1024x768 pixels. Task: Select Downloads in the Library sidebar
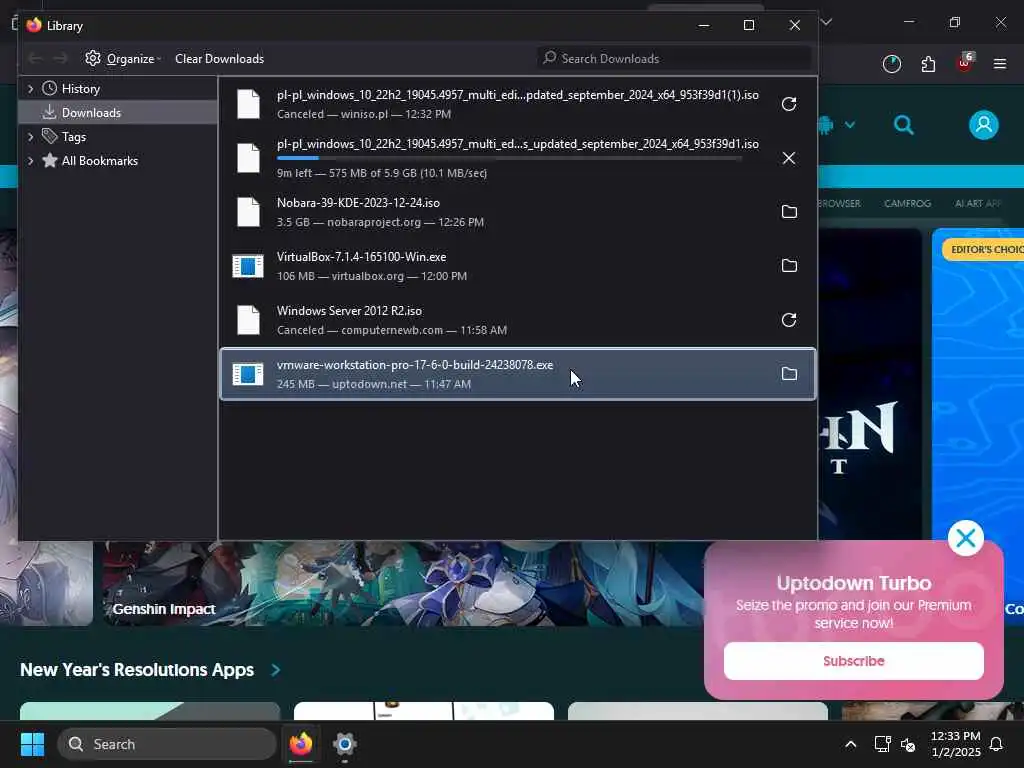91,113
